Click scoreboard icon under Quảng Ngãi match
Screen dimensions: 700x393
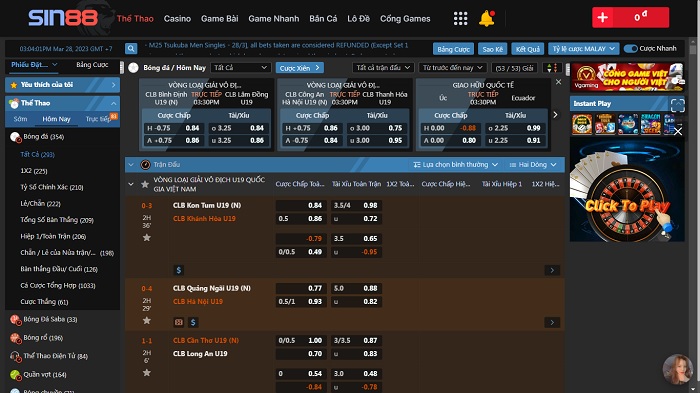click(x=179, y=322)
